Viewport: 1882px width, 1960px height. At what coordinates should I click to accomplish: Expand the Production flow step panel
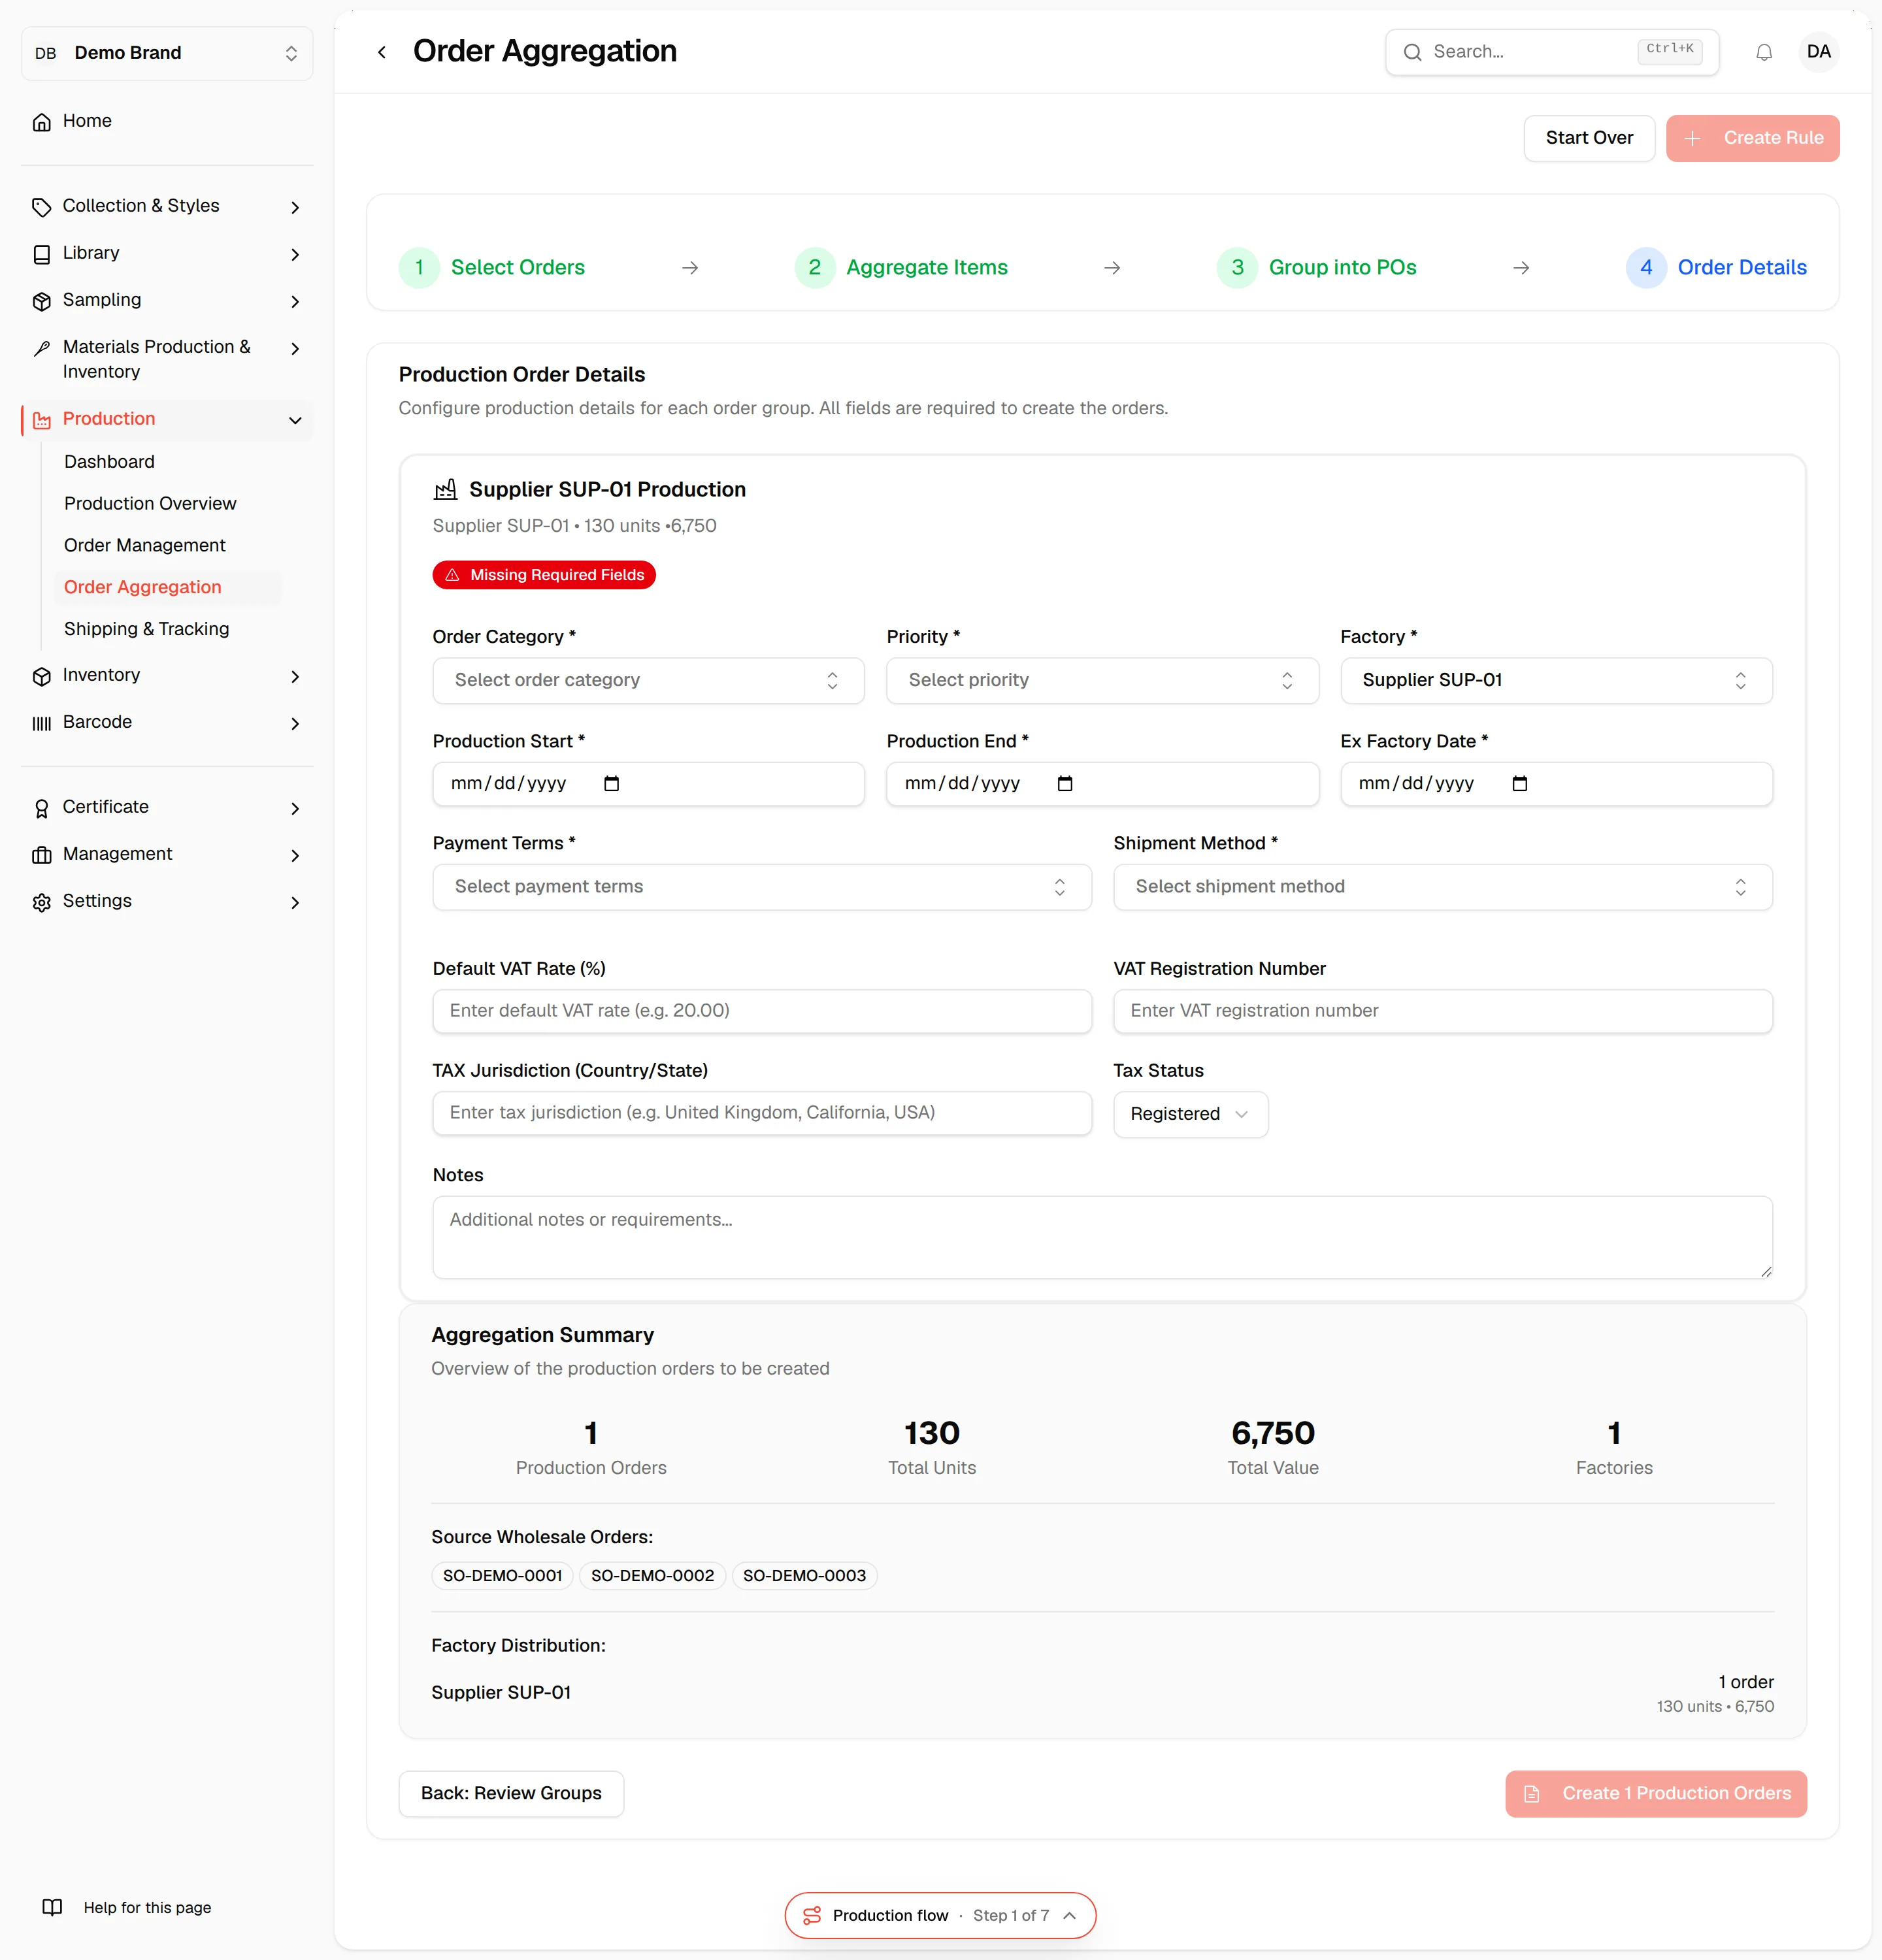click(x=1069, y=1915)
